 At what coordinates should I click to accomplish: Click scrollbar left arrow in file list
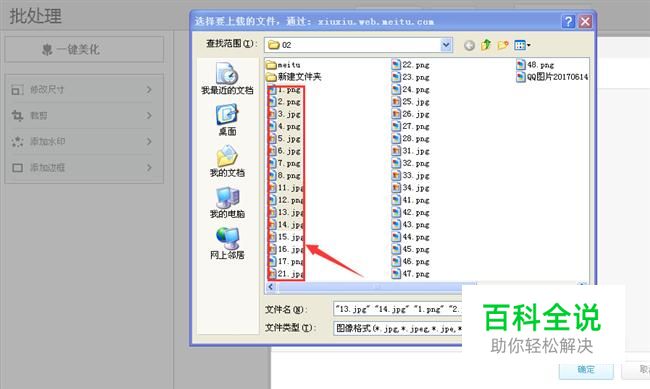(x=271, y=287)
